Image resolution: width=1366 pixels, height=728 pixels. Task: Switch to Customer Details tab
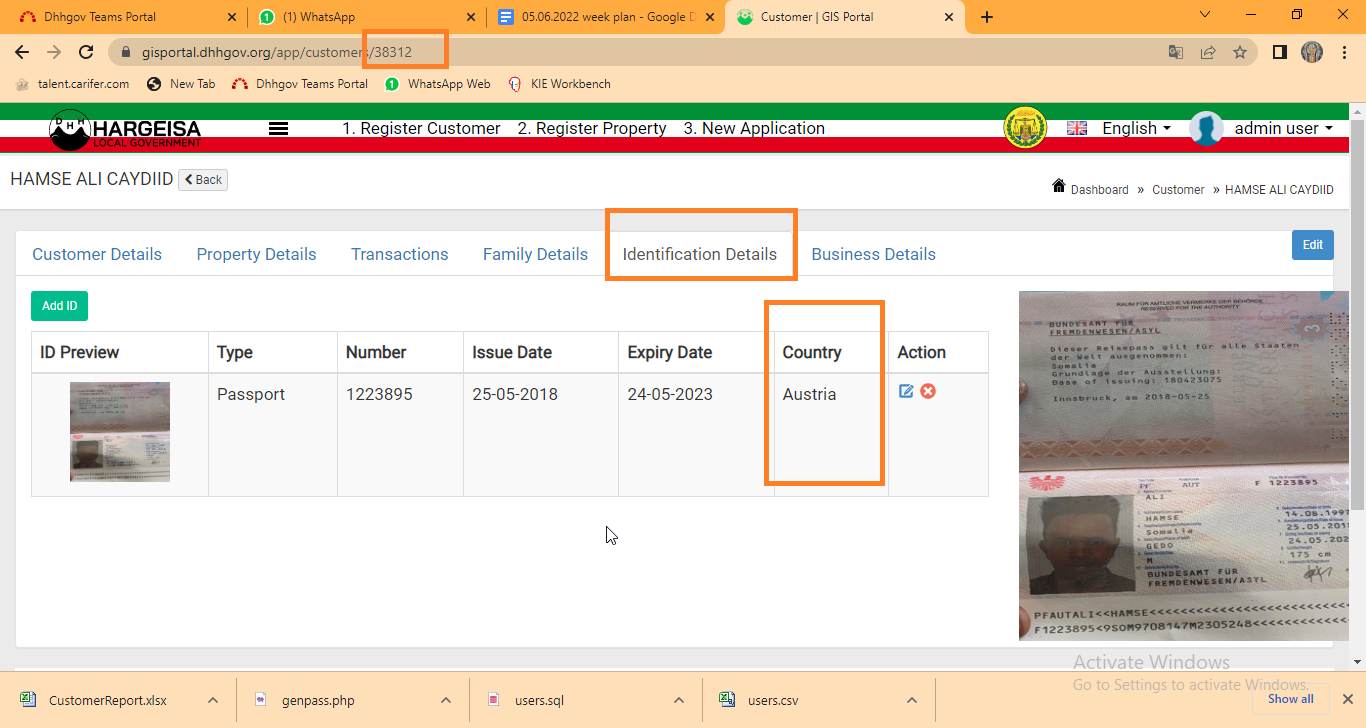click(x=97, y=254)
